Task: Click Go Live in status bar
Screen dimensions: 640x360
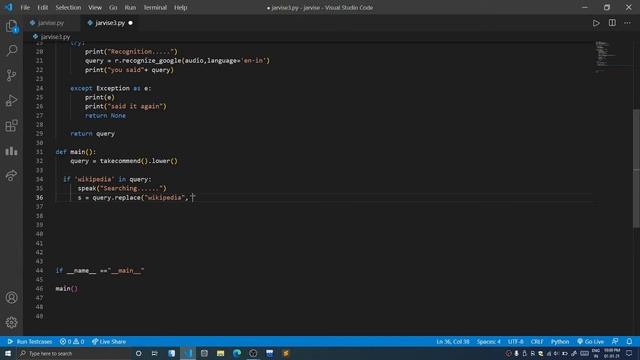Action: 590,342
